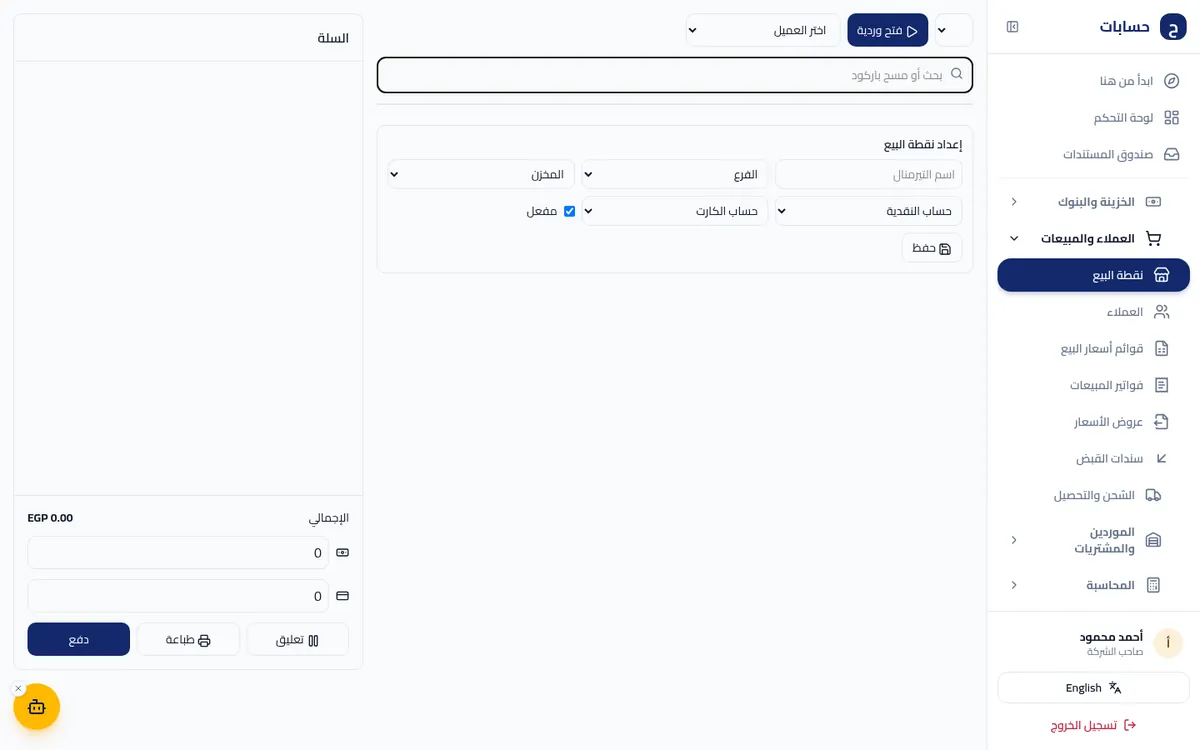1200x750 pixels.
Task: Expand the الموردين والمشتريات chevron
Action: [1014, 540]
